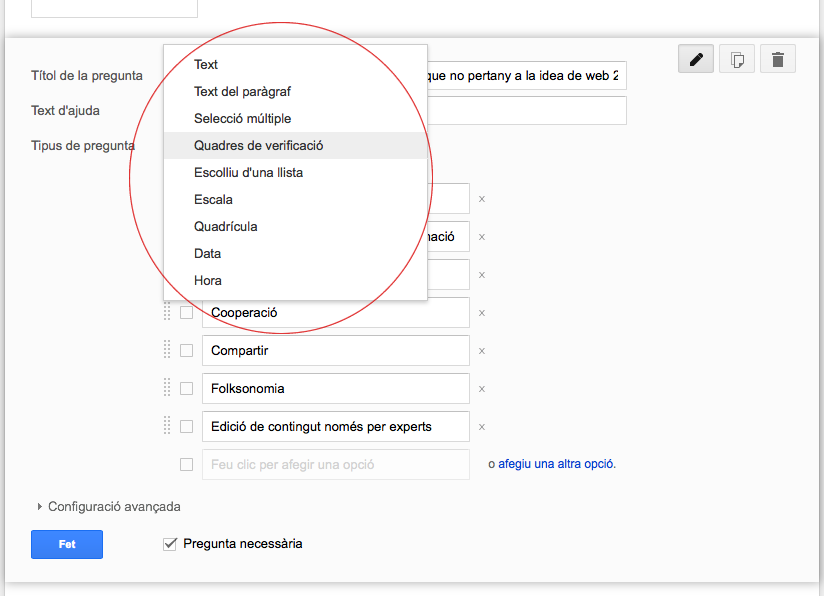Remove the Cooperació option with its X

point(481,313)
